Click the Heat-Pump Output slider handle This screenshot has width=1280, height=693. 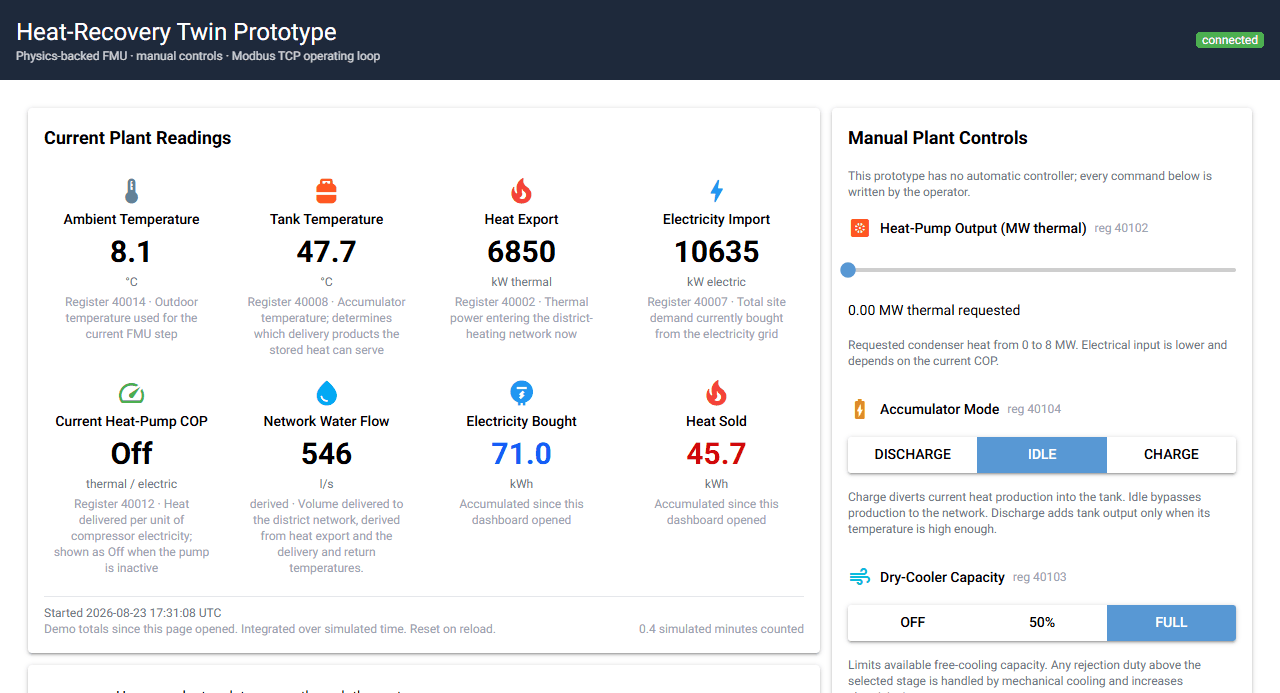click(x=848, y=270)
